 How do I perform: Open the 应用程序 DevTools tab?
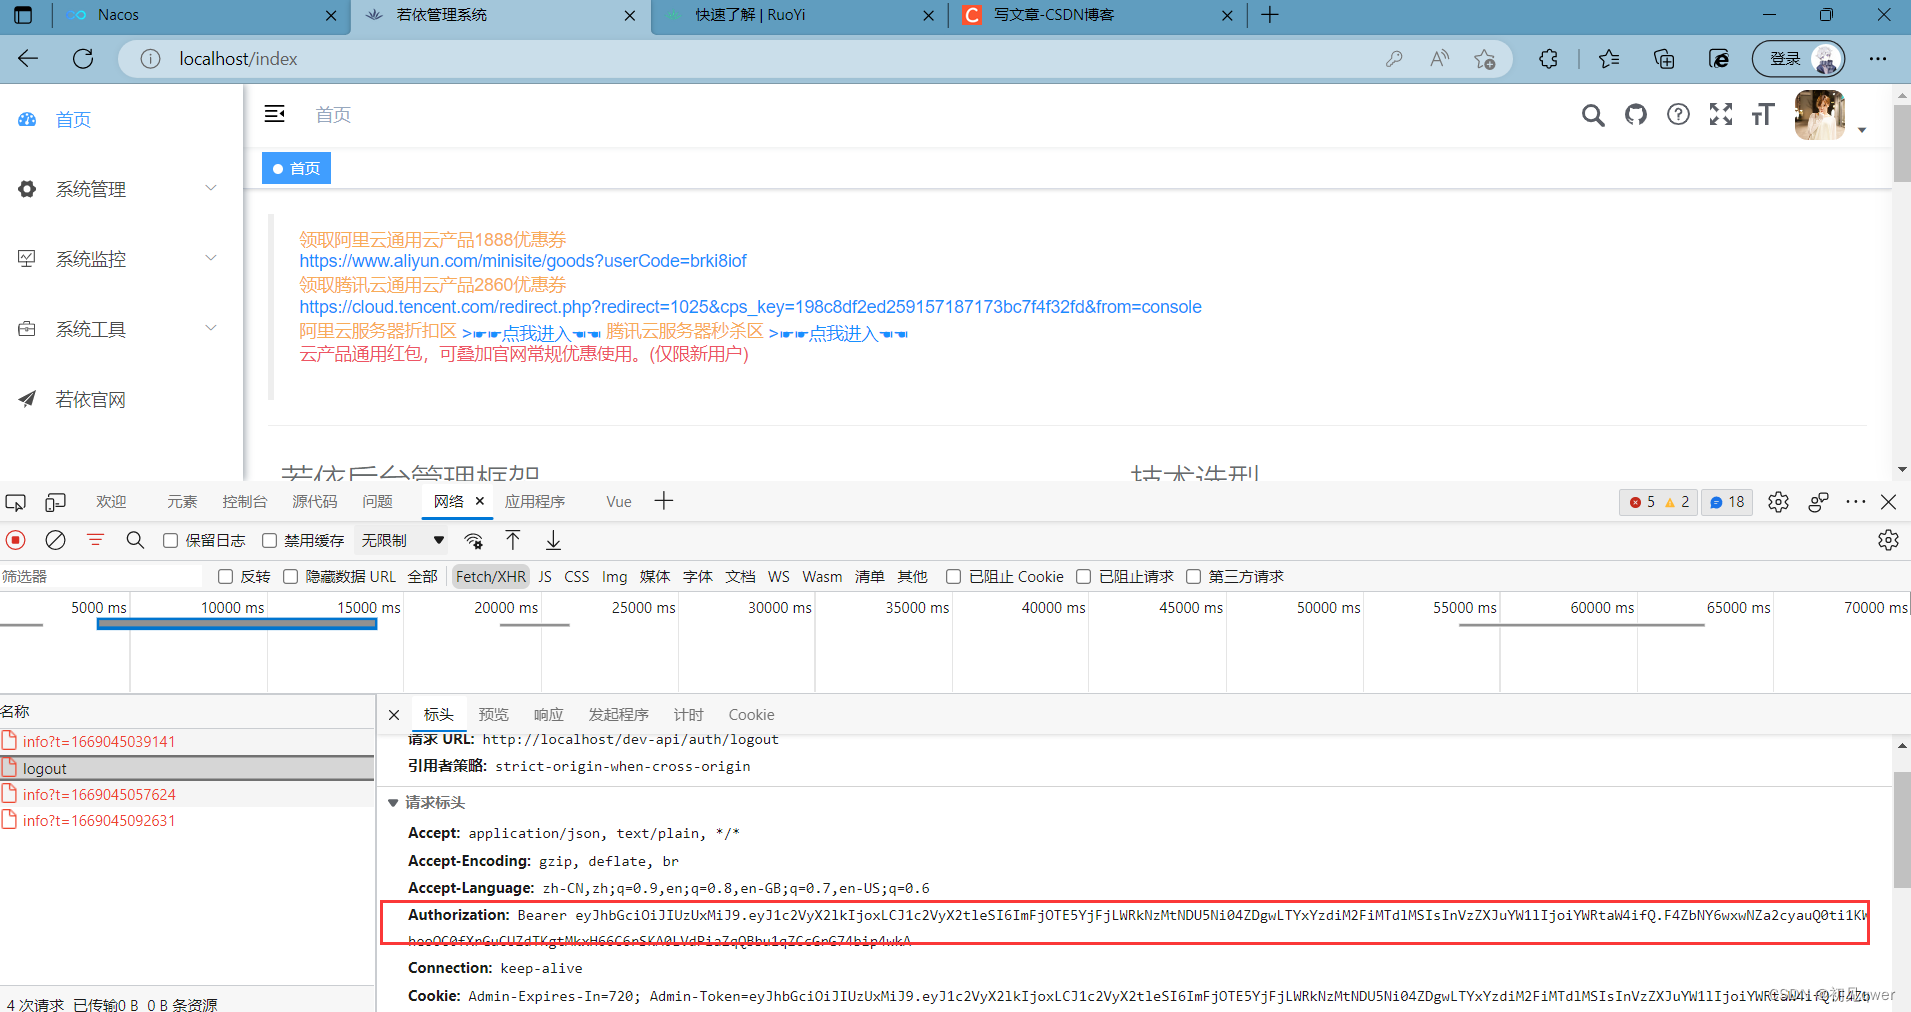click(535, 502)
